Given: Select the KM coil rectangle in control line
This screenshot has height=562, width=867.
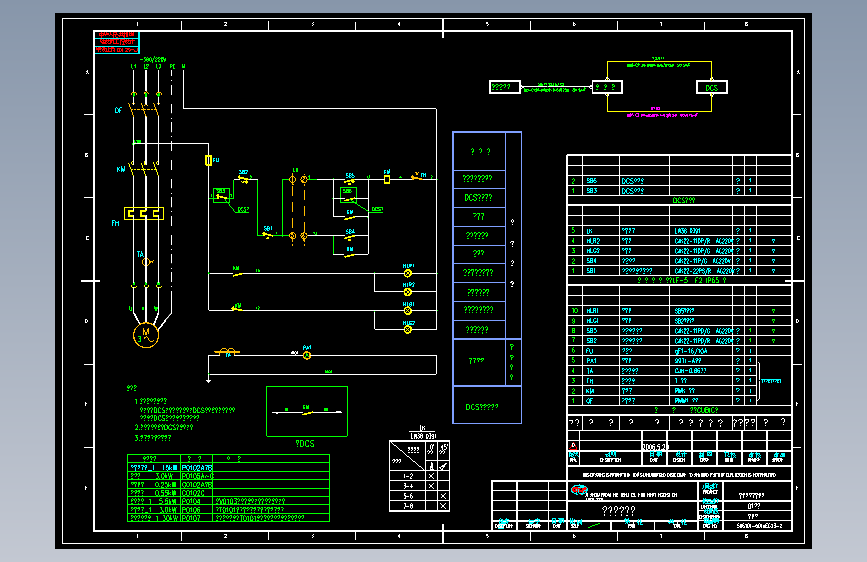Looking at the screenshot, I should (387, 179).
